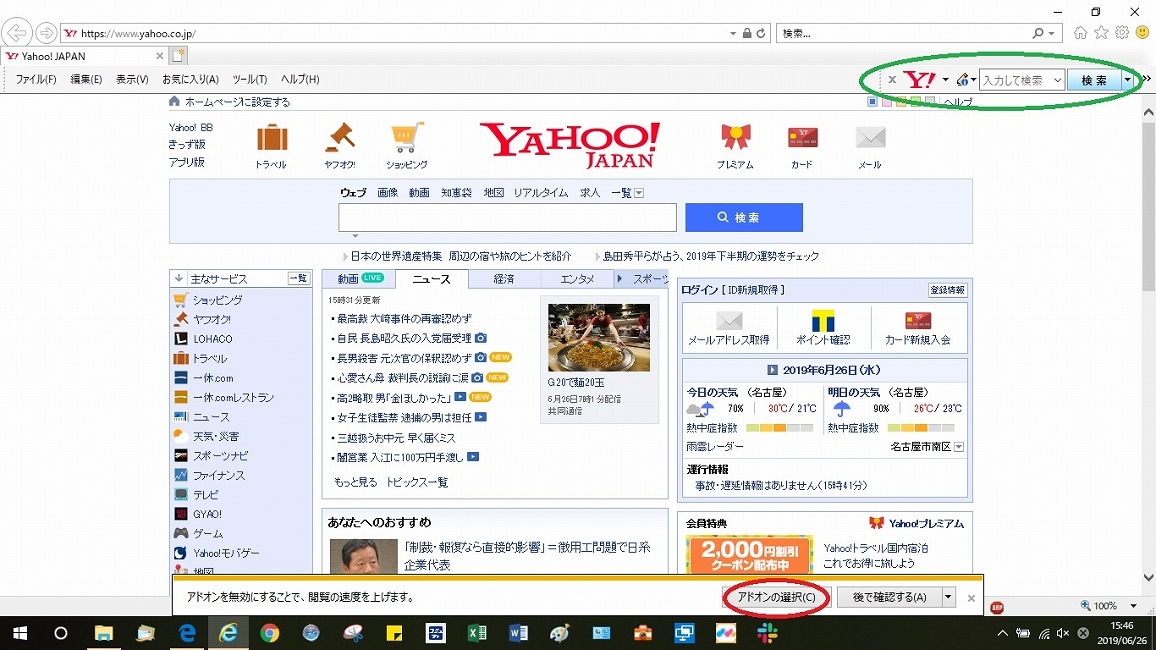1156x650 pixels.
Task: Expand the 後で確認する dropdown arrow
Action: tap(949, 597)
